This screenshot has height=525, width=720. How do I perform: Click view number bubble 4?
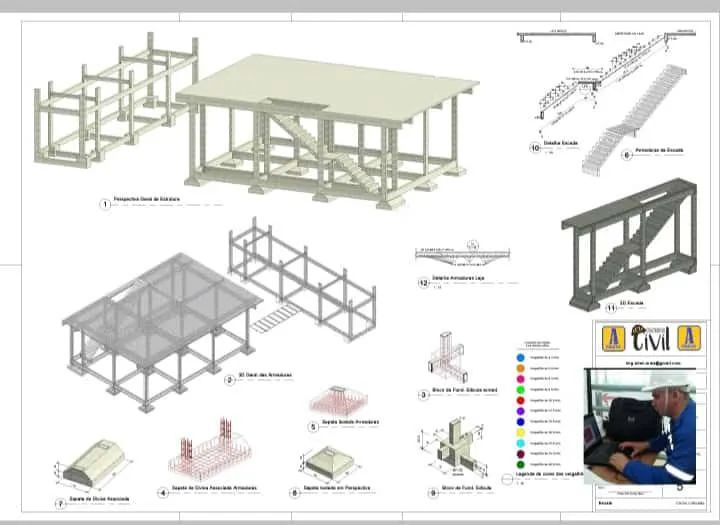click(163, 493)
